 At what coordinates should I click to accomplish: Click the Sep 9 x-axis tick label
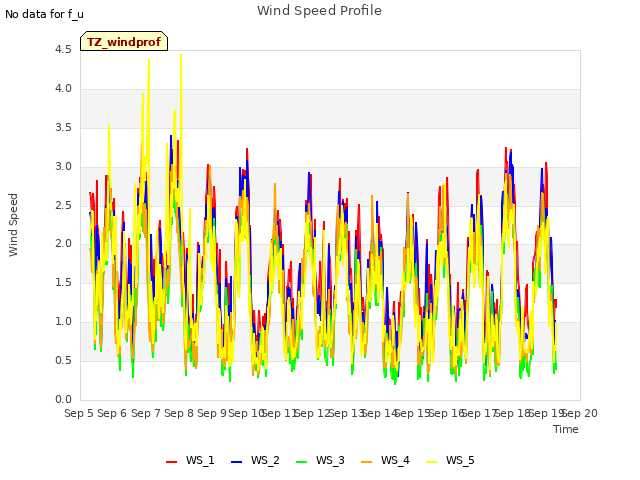212,413
